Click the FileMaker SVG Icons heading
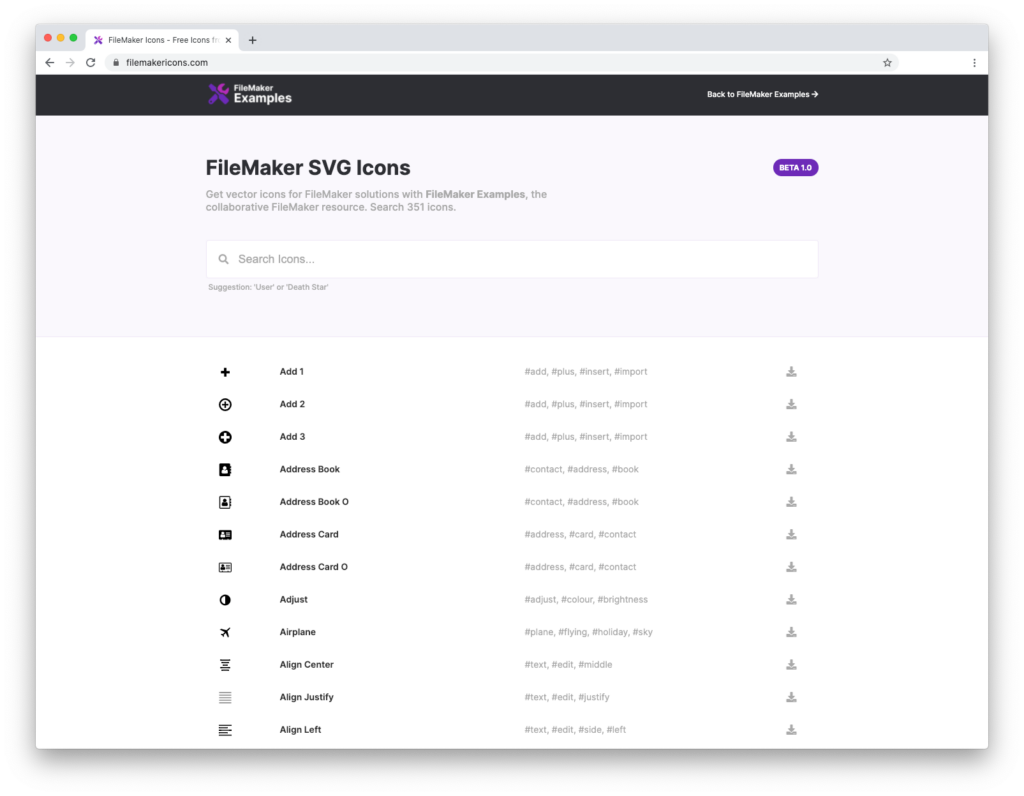Screen dimensions: 1024x796 (308, 168)
